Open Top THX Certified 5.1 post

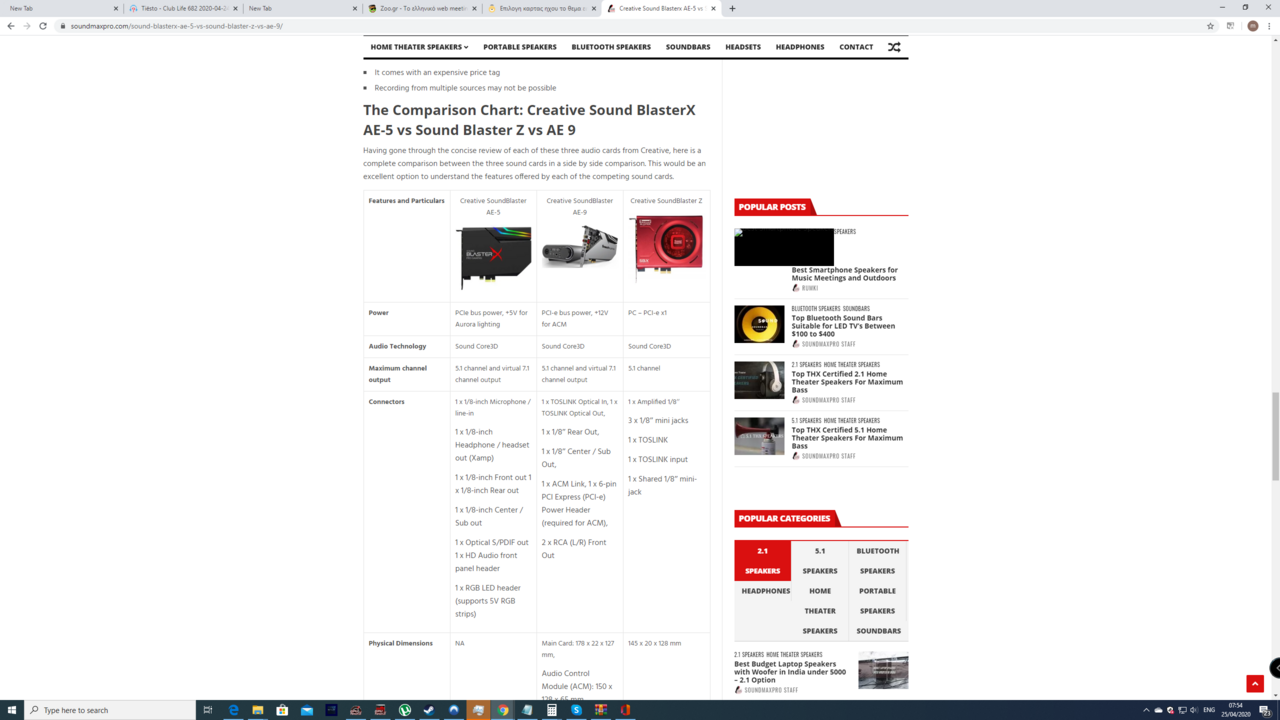click(x=847, y=438)
